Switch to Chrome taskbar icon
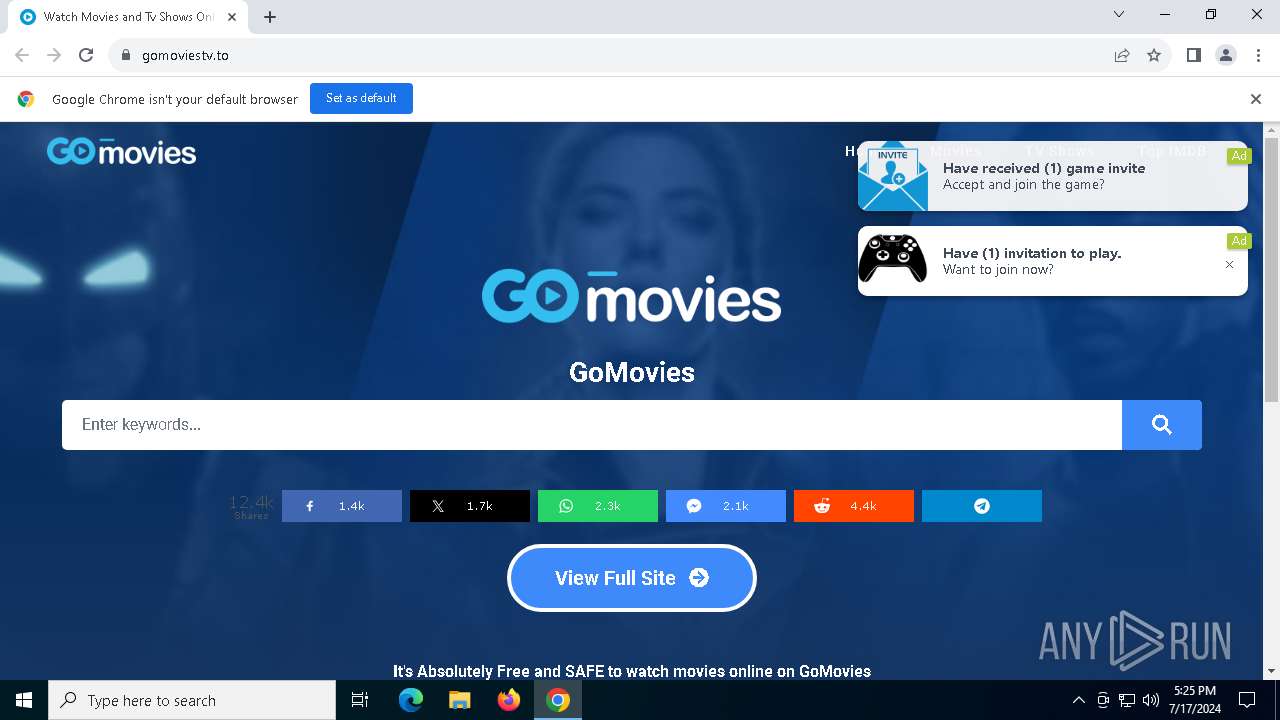The image size is (1280, 720). pos(558,700)
